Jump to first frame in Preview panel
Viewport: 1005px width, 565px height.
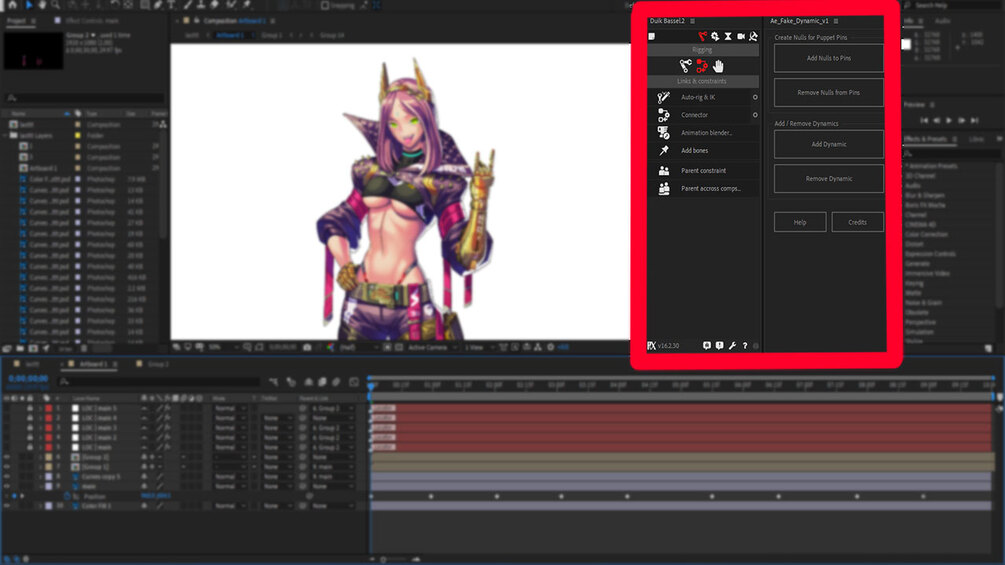(x=924, y=120)
